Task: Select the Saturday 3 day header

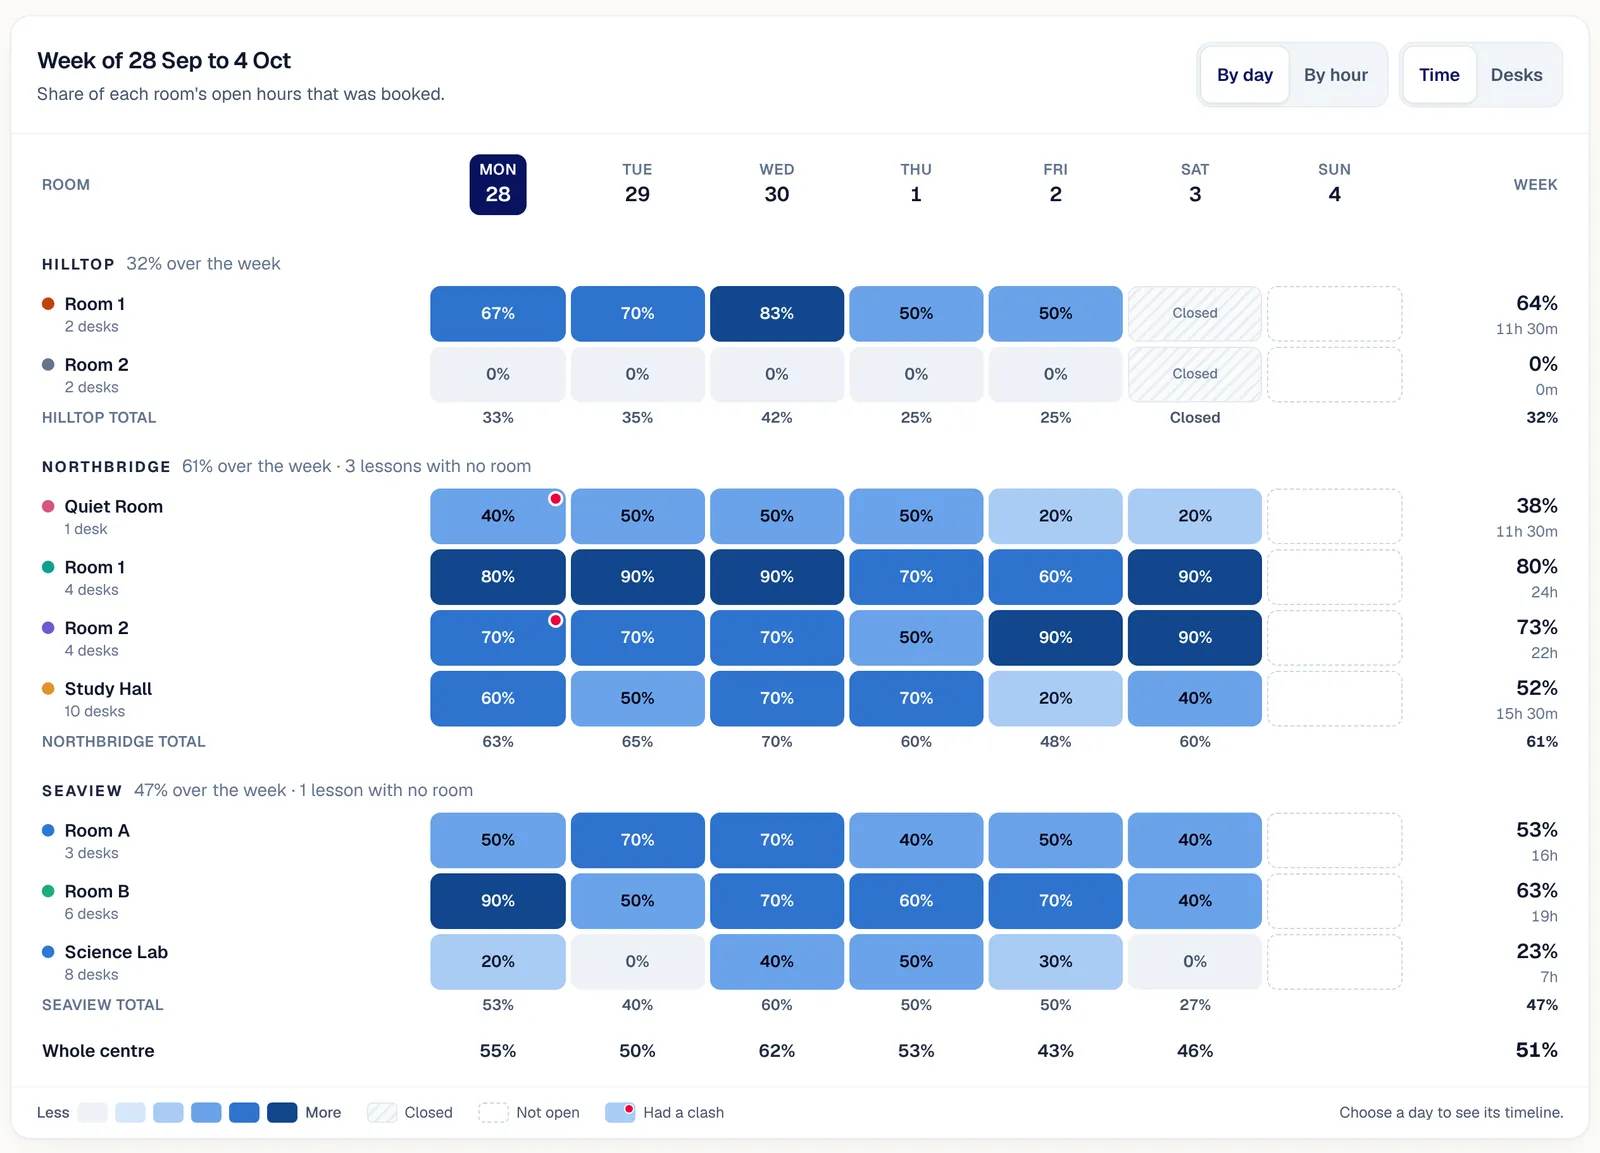Action: click(x=1195, y=184)
